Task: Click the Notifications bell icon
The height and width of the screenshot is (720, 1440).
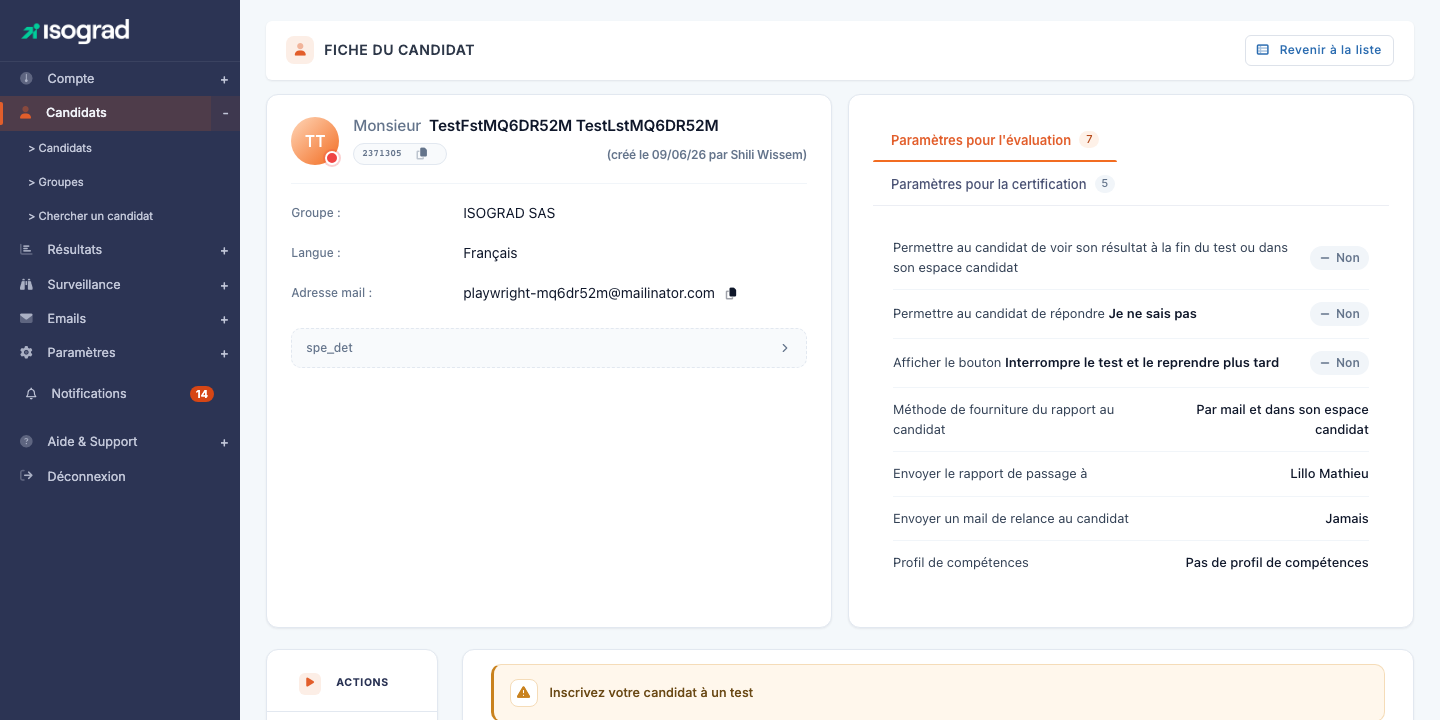Action: tap(32, 393)
